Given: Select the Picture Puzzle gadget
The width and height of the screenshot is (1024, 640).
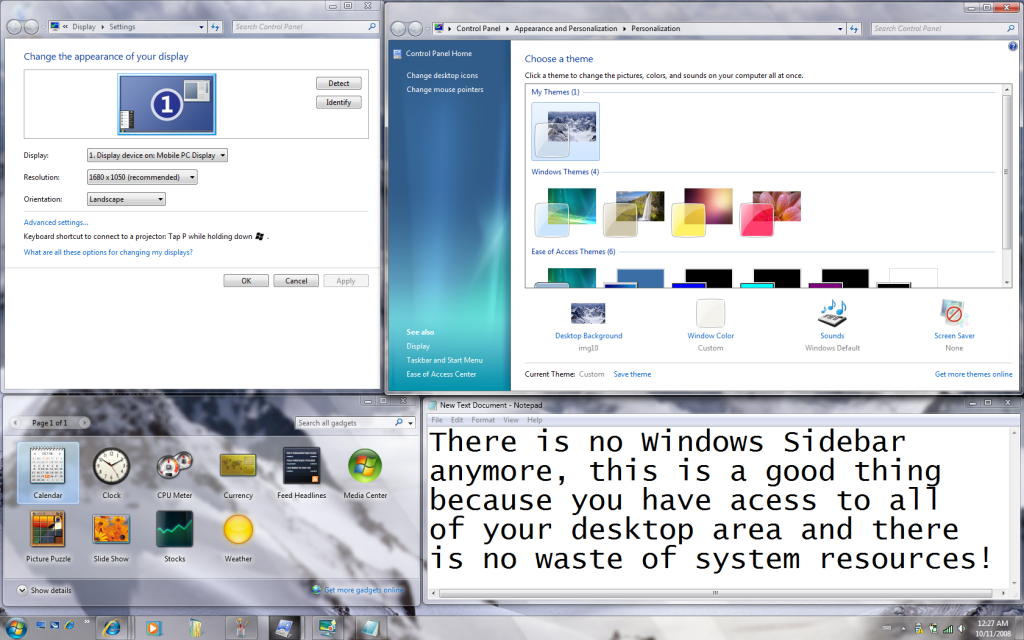Looking at the screenshot, I should click(x=48, y=536).
